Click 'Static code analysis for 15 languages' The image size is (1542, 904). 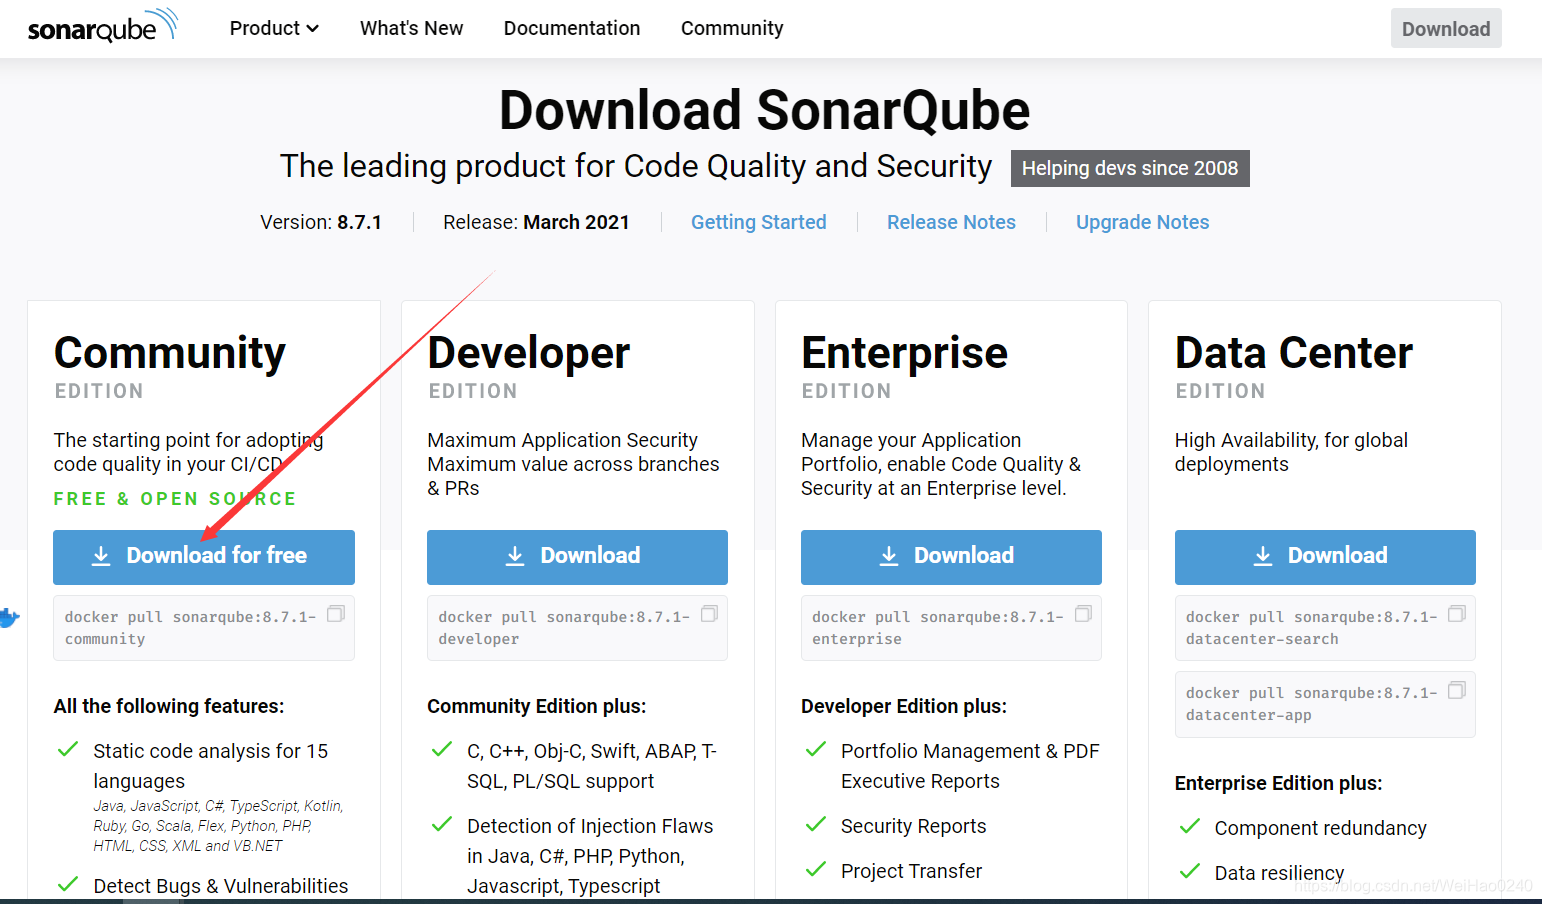pyautogui.click(x=211, y=766)
